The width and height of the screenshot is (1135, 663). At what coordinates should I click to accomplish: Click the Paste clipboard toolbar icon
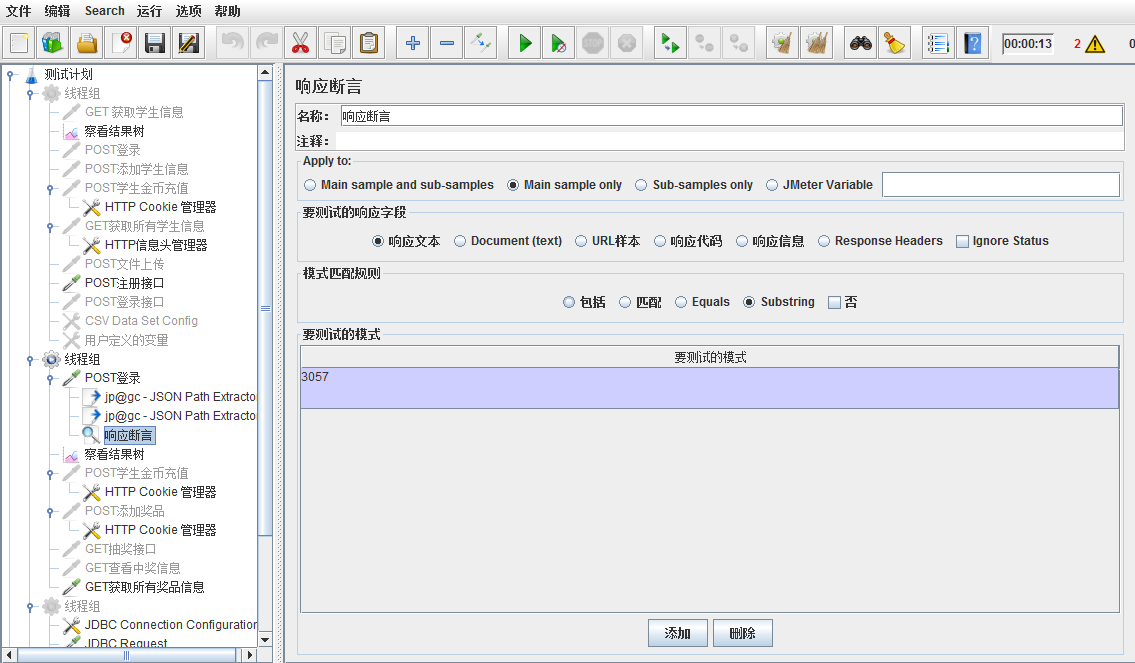369,43
